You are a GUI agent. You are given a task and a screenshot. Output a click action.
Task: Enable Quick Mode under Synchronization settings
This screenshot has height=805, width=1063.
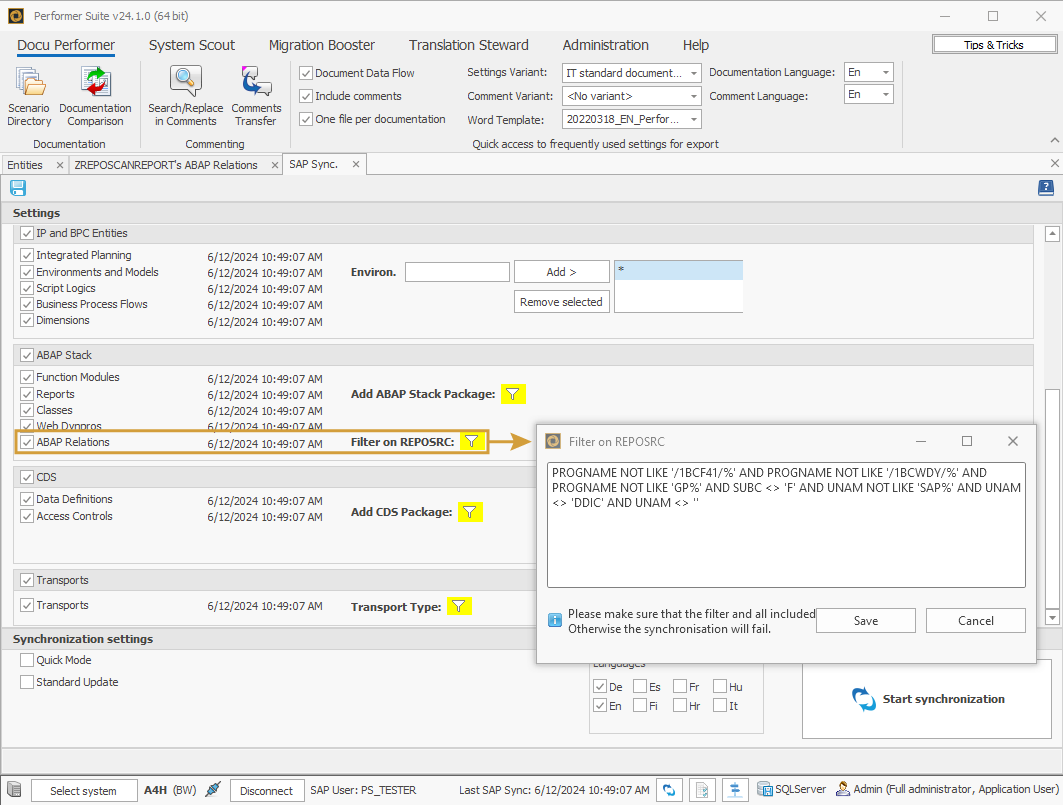(x=27, y=660)
